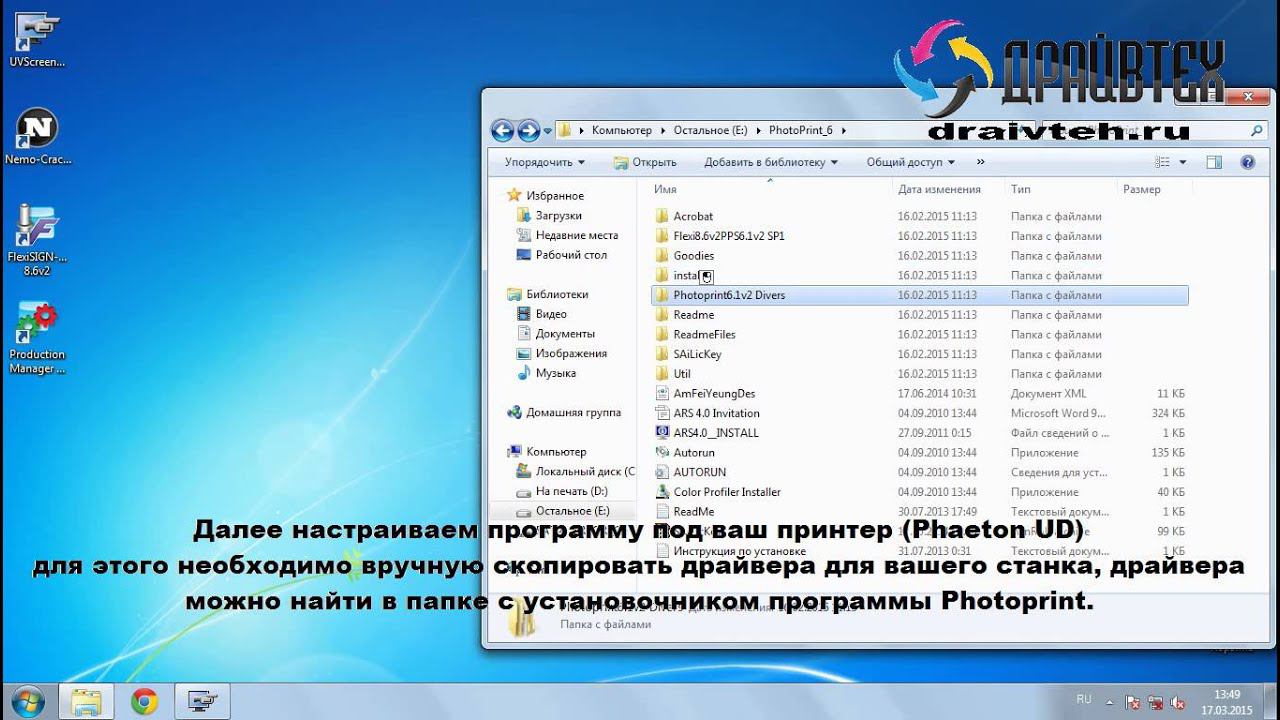1280x720 pixels.
Task: Select the SAiLicKey folder
Action: coord(697,354)
